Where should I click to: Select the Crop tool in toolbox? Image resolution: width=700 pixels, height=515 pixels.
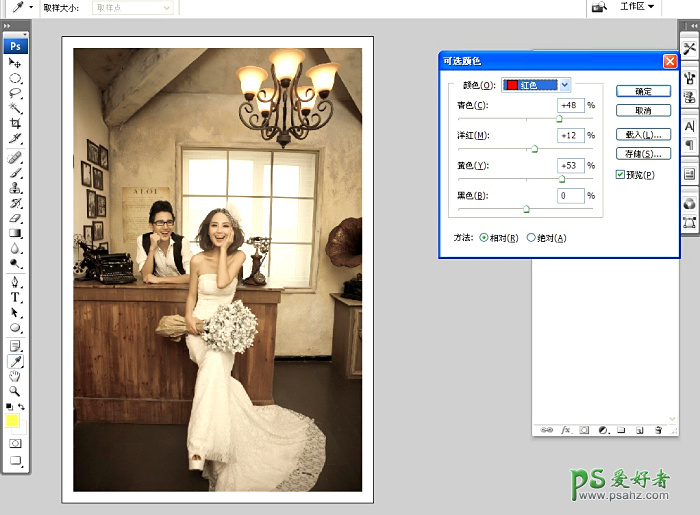pos(16,123)
